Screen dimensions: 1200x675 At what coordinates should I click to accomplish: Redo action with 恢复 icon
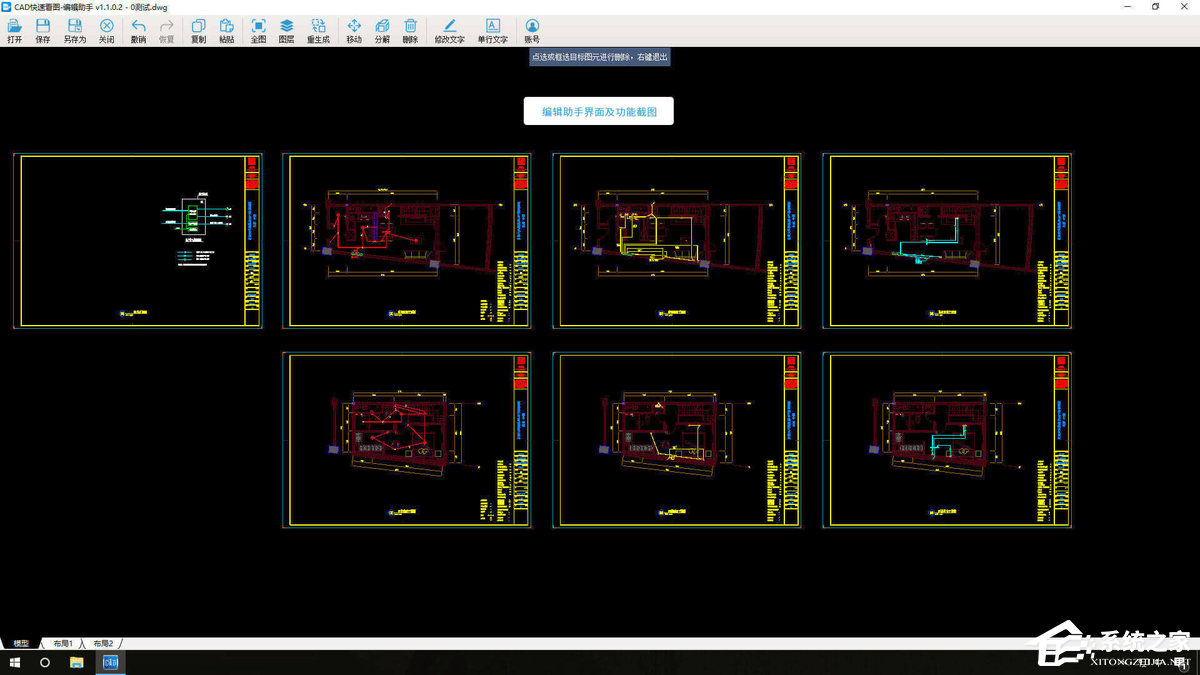point(166,31)
